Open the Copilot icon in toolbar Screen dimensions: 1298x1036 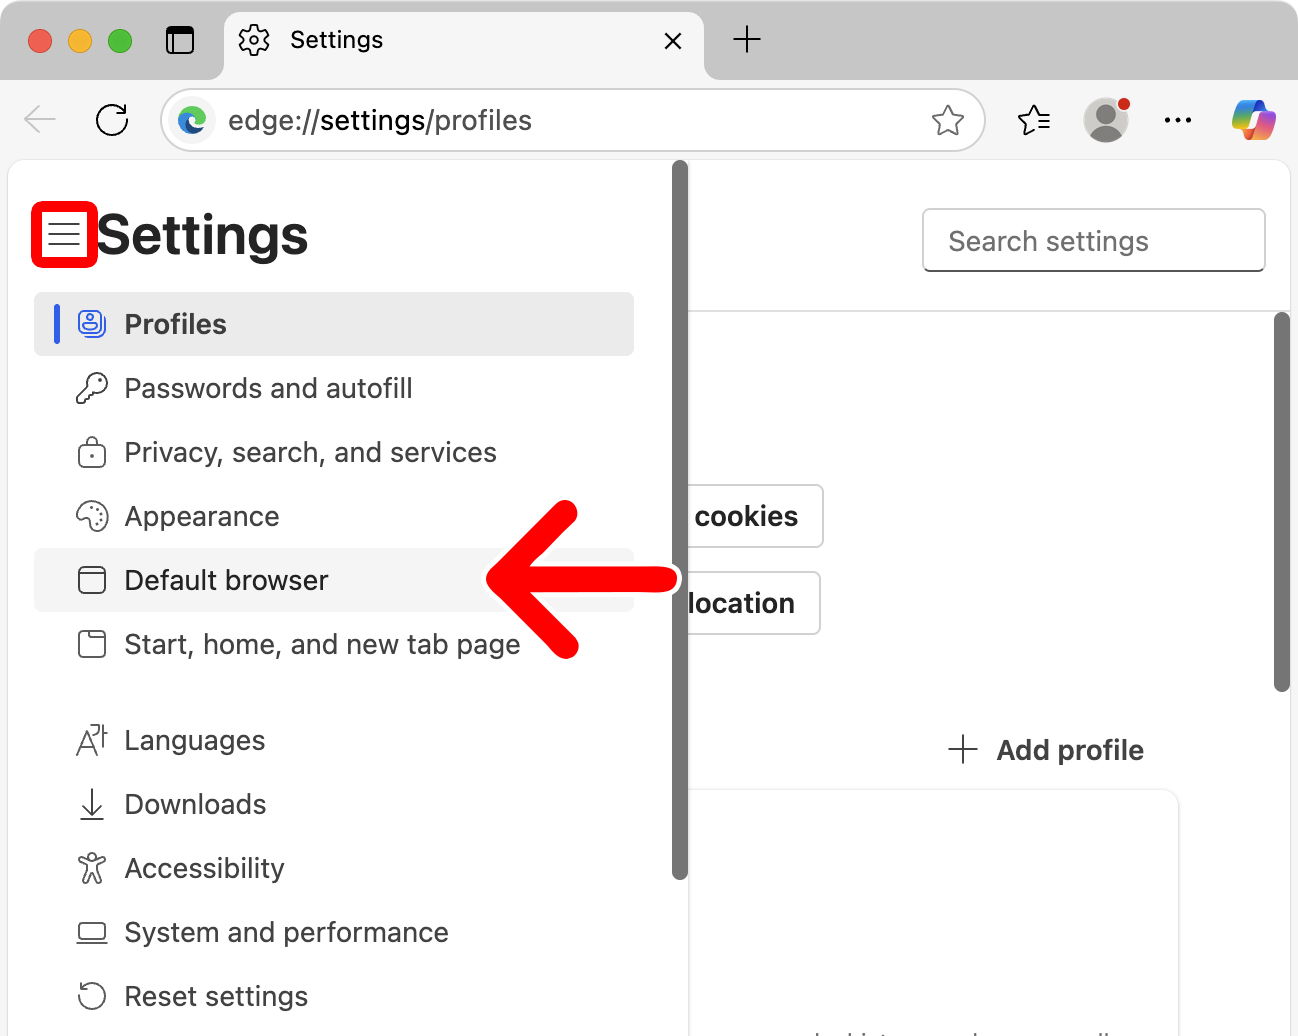[x=1253, y=120]
